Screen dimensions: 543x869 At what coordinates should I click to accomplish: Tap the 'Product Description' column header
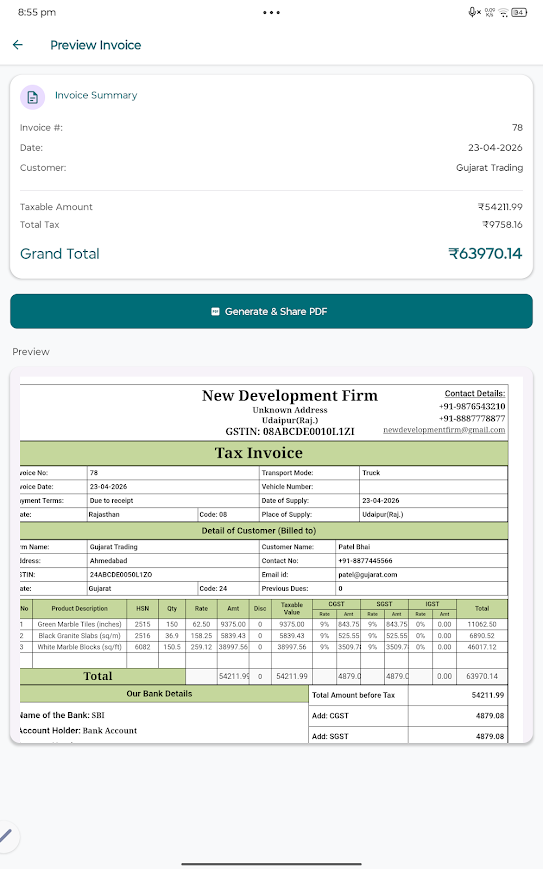[79, 609]
